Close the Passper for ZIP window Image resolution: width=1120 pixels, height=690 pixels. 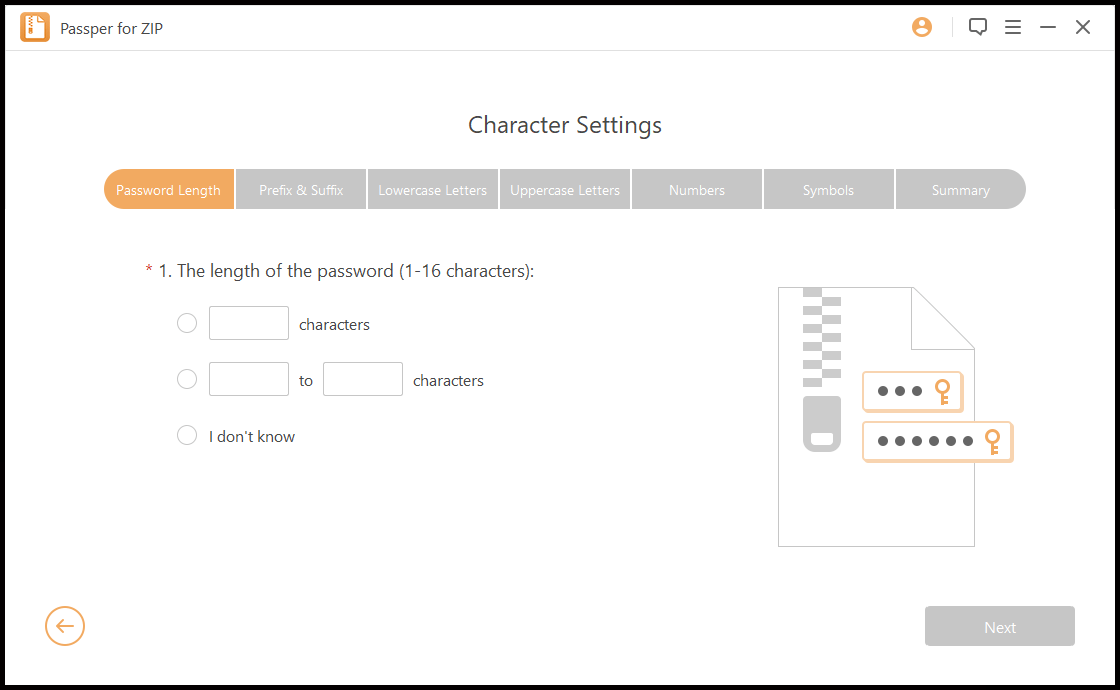1083,27
